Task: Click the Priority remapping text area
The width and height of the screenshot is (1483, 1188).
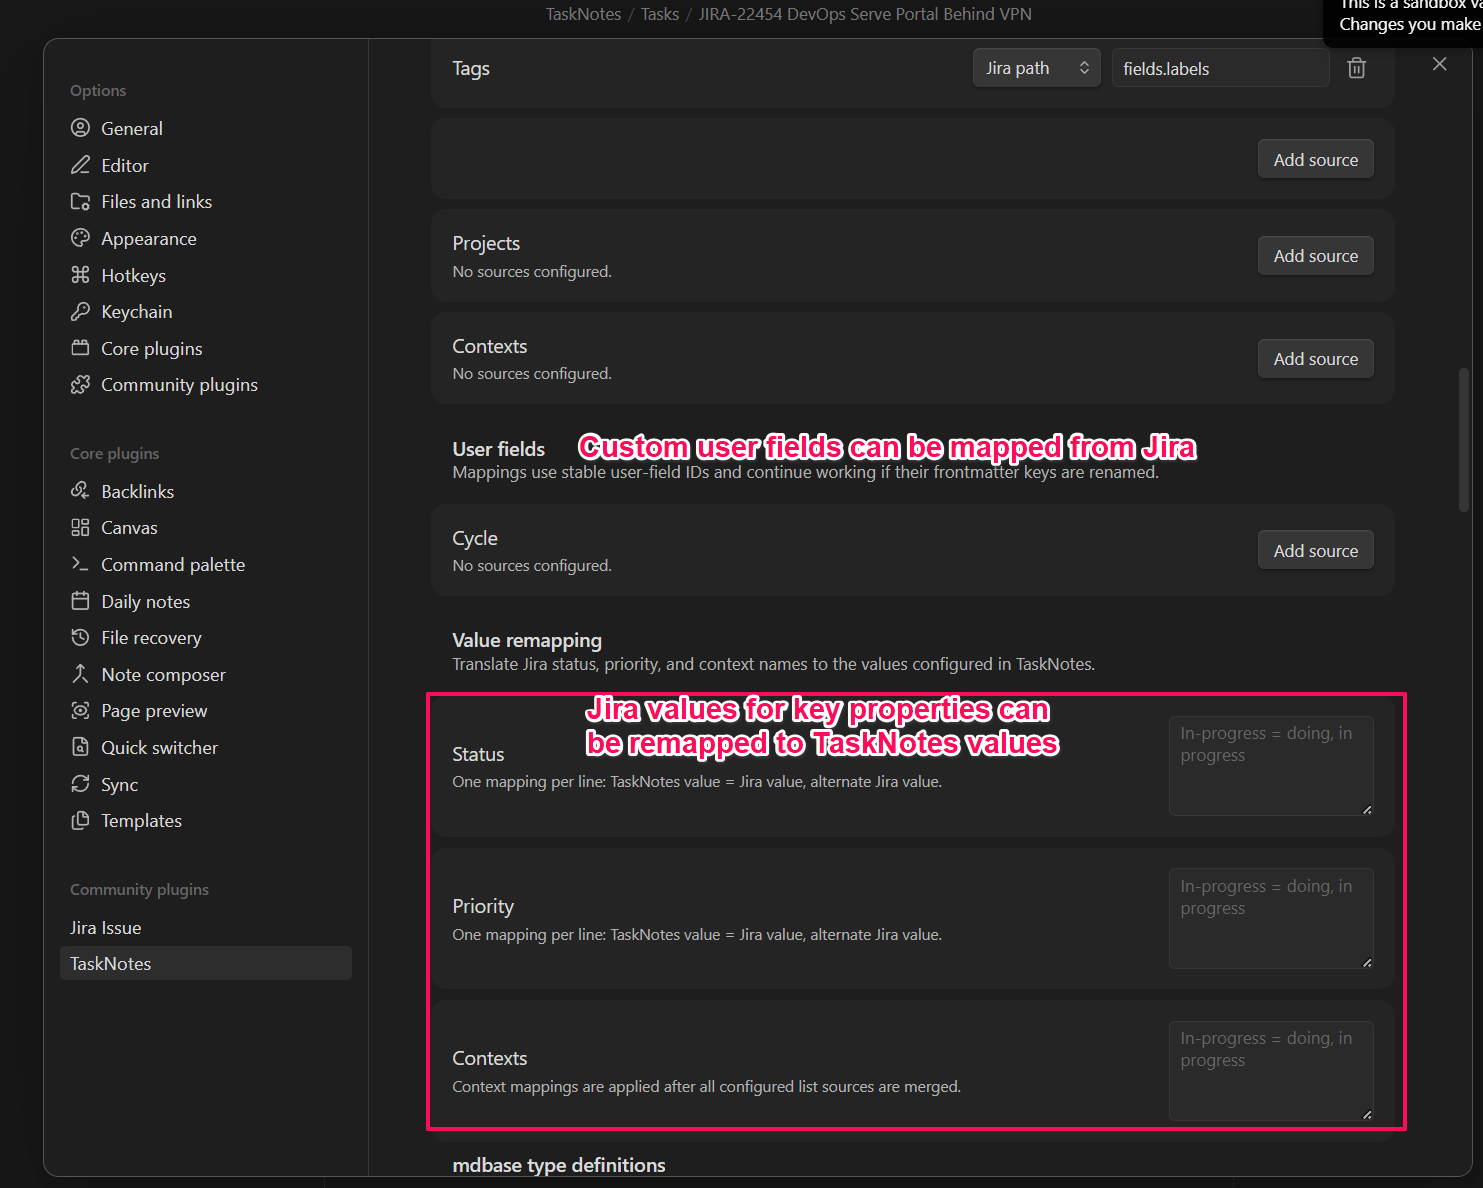Action: pyautogui.click(x=1271, y=918)
